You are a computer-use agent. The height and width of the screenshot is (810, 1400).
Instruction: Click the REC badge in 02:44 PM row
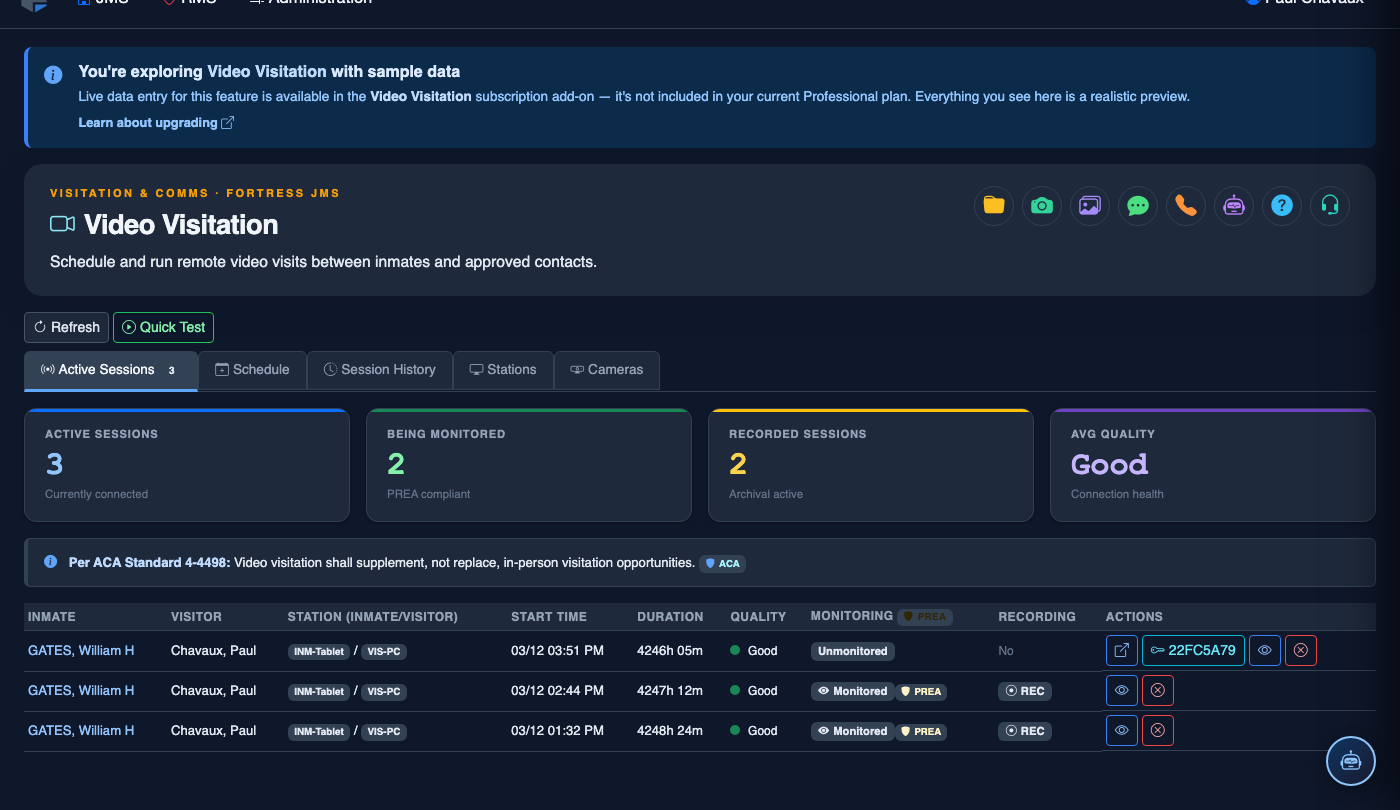pyautogui.click(x=1025, y=691)
